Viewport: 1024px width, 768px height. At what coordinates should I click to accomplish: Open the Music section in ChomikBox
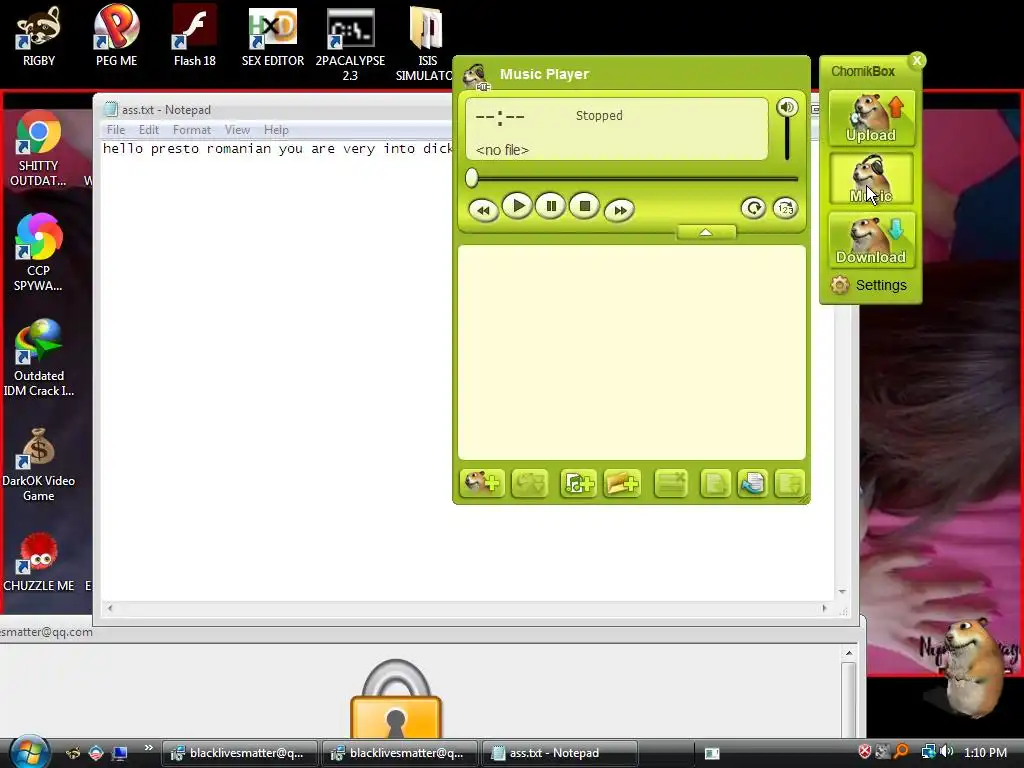871,179
